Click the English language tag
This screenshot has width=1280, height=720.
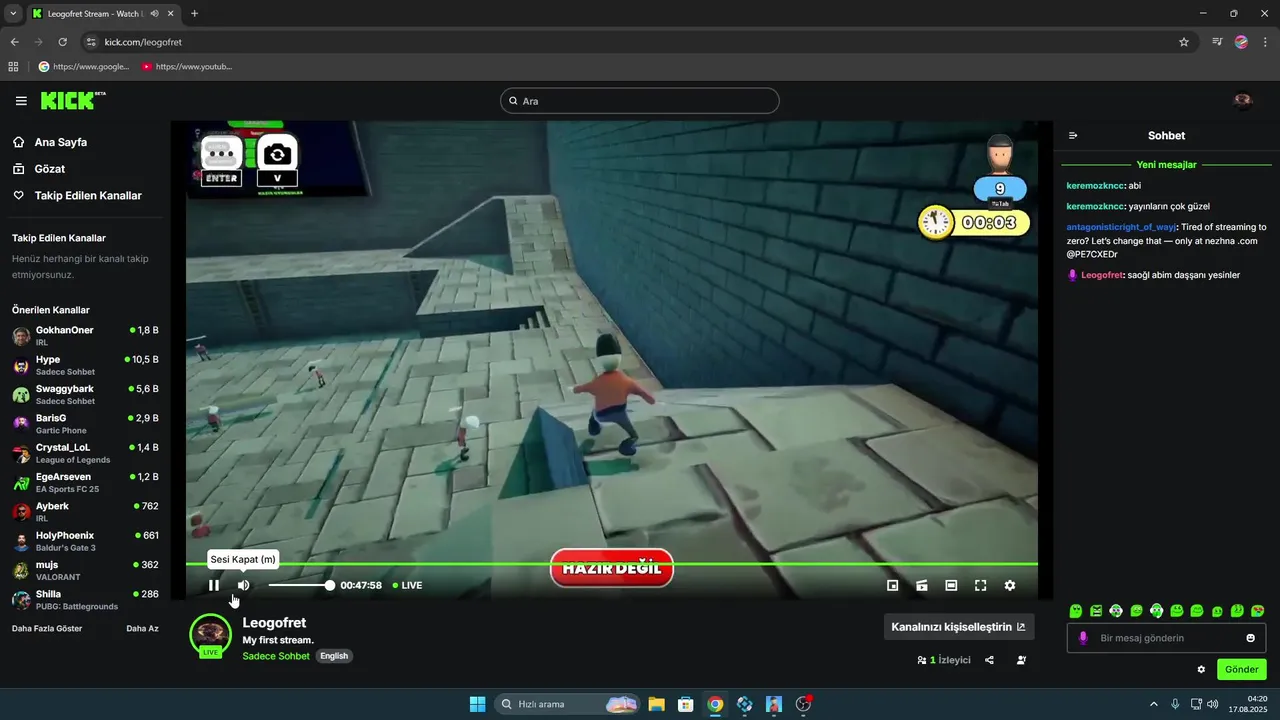tap(334, 656)
